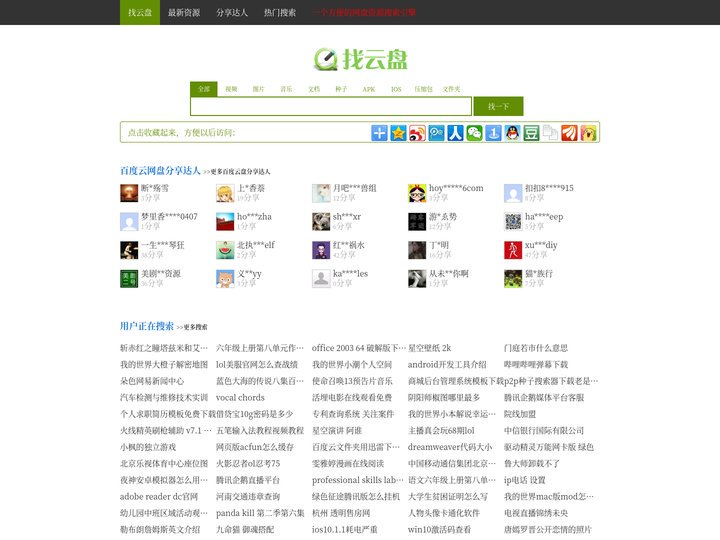The width and height of the screenshot is (720, 540).
Task: Click the red slogan link in navbar
Action: pos(364,12)
